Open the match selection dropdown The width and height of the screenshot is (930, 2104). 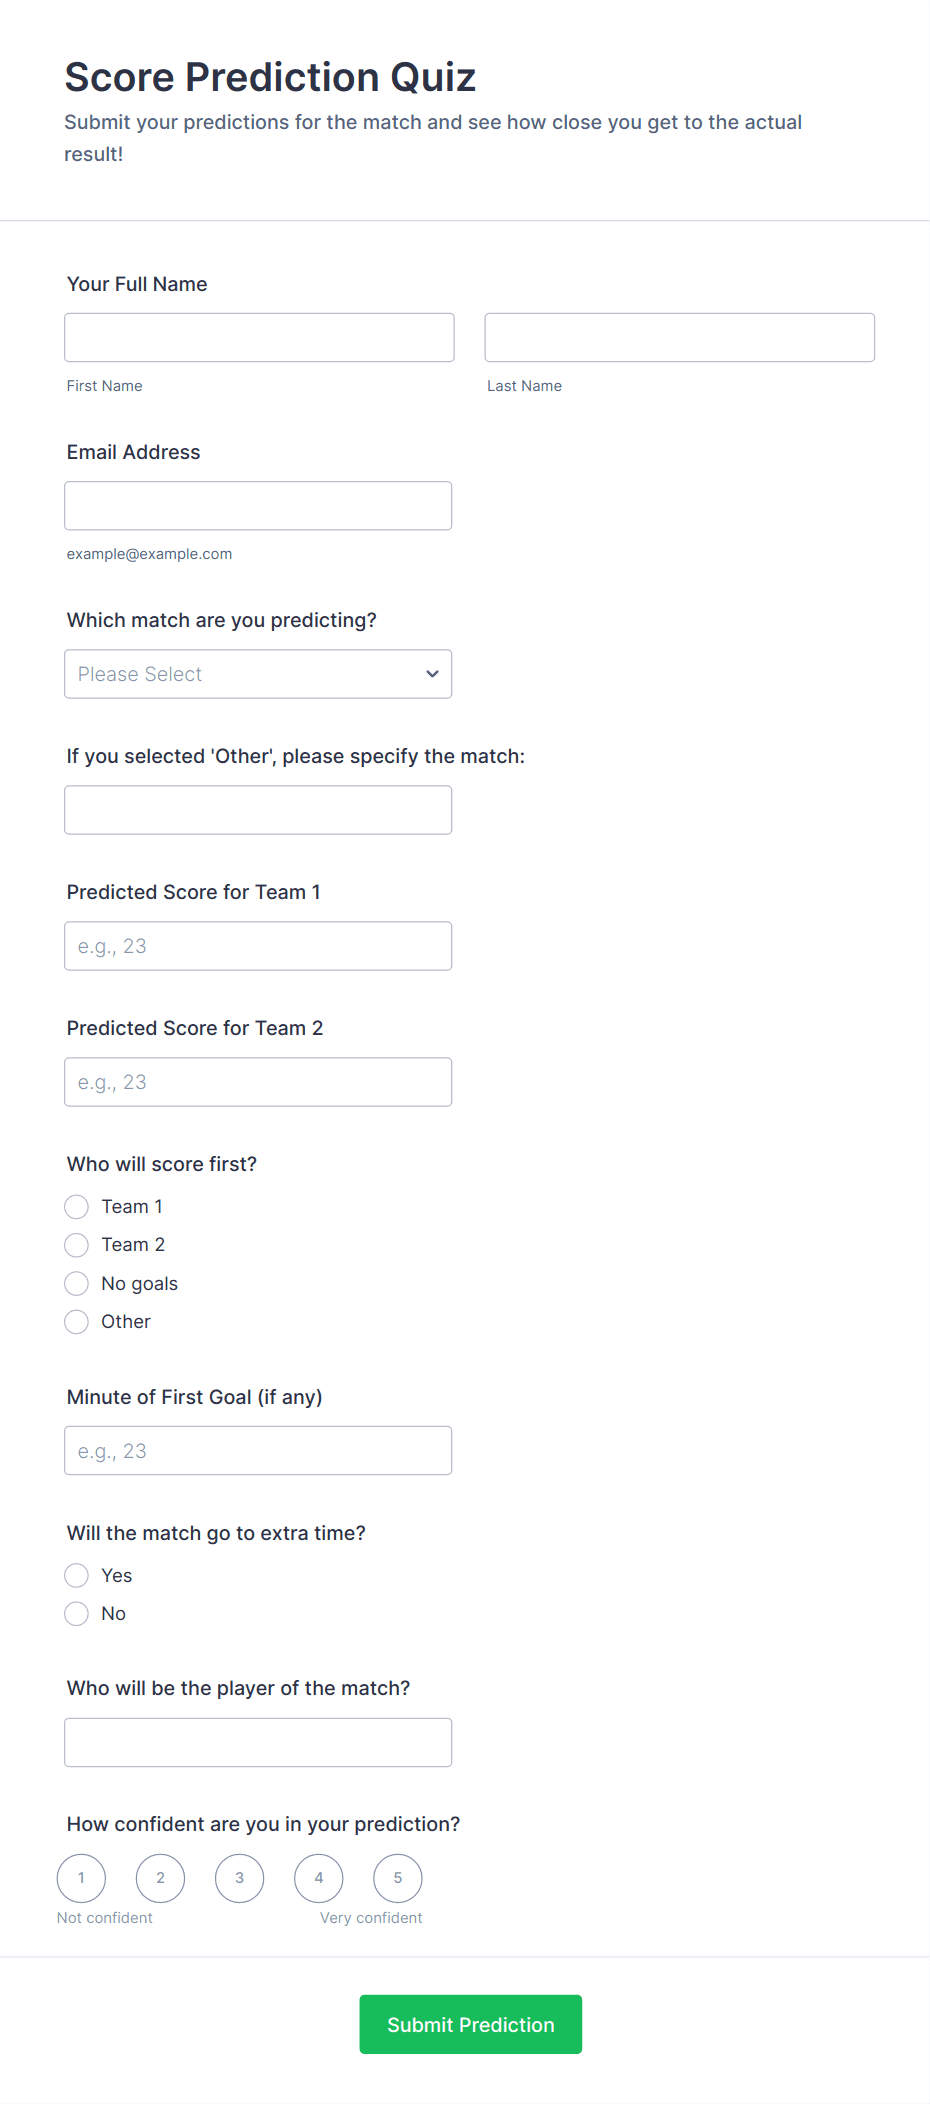coord(258,674)
